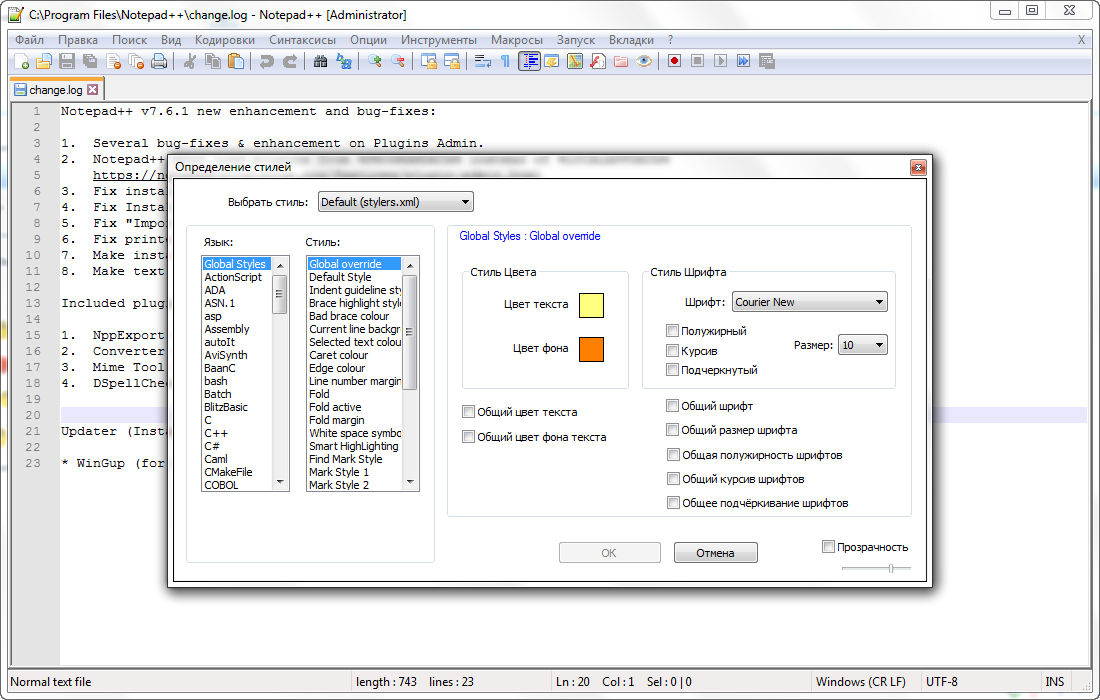This screenshot has width=1100, height=700.
Task: Enable the Полужирный checkbox
Action: 673,331
